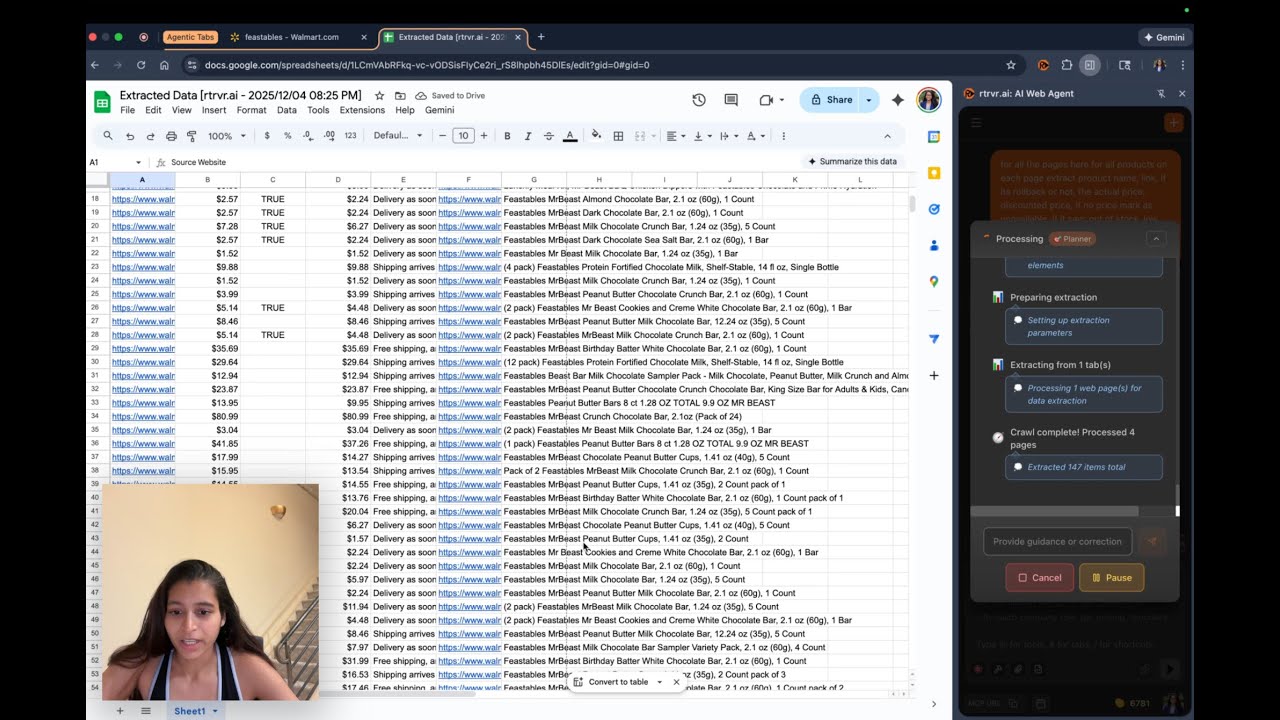The image size is (1280, 720).
Task: Open Keep notes in the side panel
Action: [x=934, y=173]
